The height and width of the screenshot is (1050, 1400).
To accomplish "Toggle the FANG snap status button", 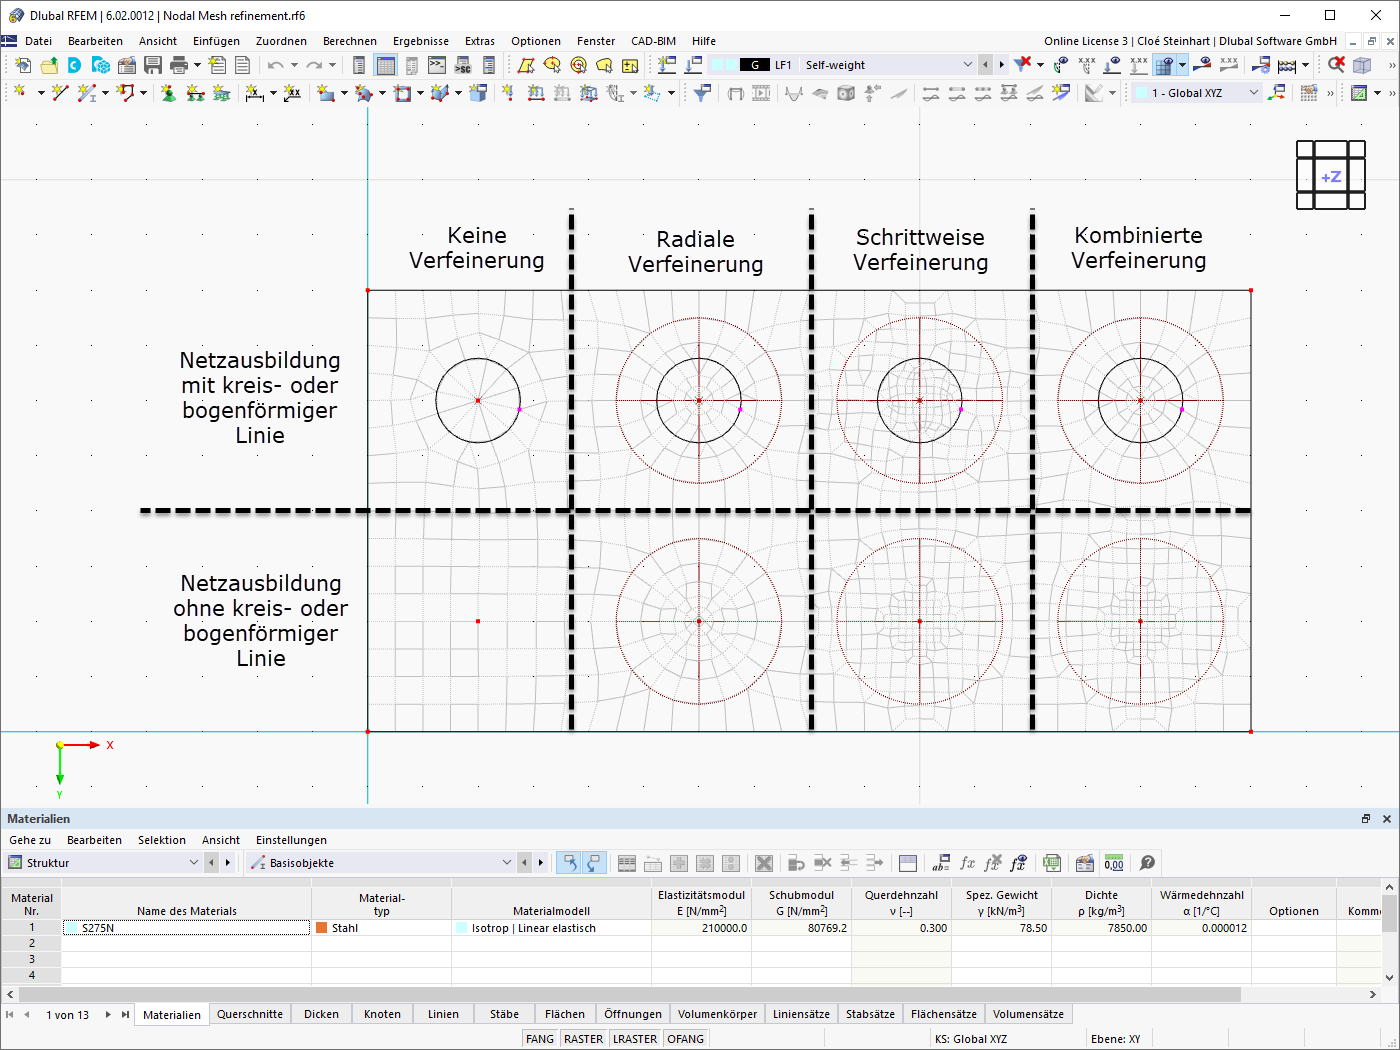I will [540, 1039].
